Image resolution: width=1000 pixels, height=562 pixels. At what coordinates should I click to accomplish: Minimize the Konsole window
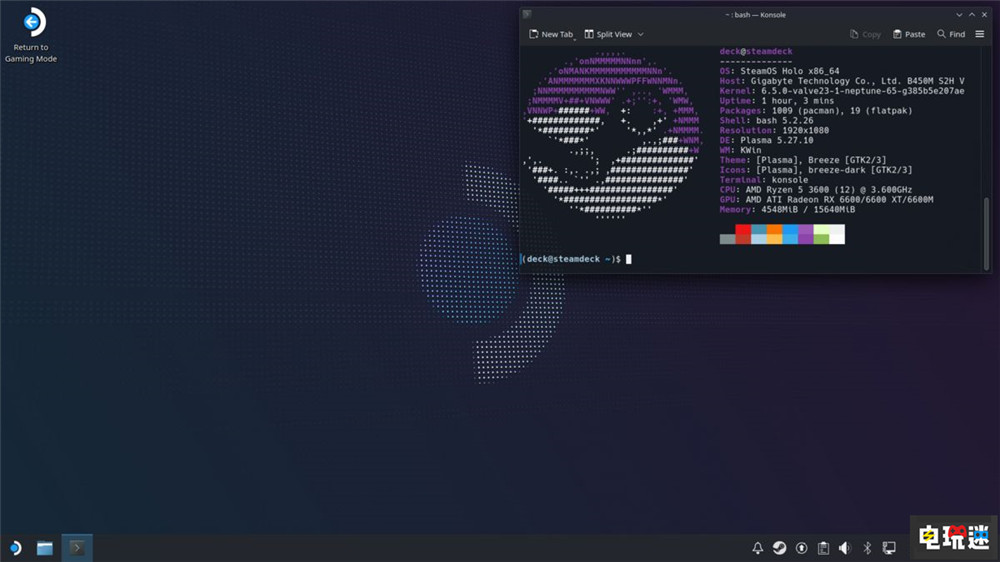(x=959, y=15)
